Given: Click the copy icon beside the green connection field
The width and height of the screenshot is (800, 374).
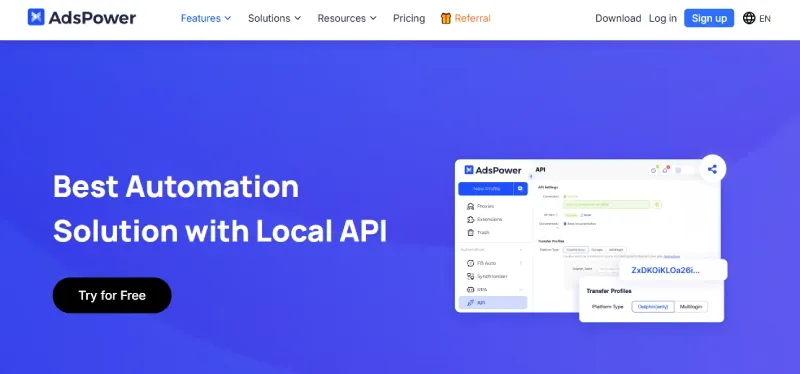Looking at the screenshot, I should (657, 205).
